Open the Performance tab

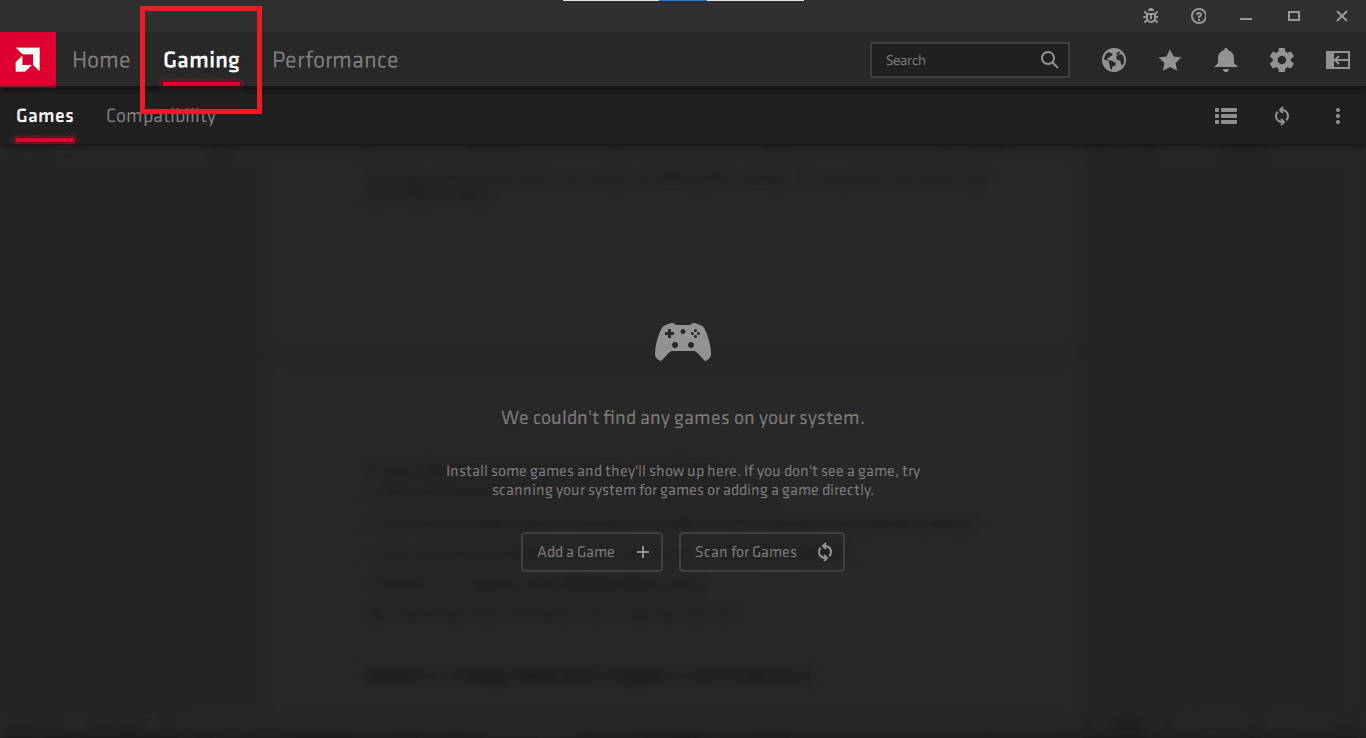[x=335, y=60]
